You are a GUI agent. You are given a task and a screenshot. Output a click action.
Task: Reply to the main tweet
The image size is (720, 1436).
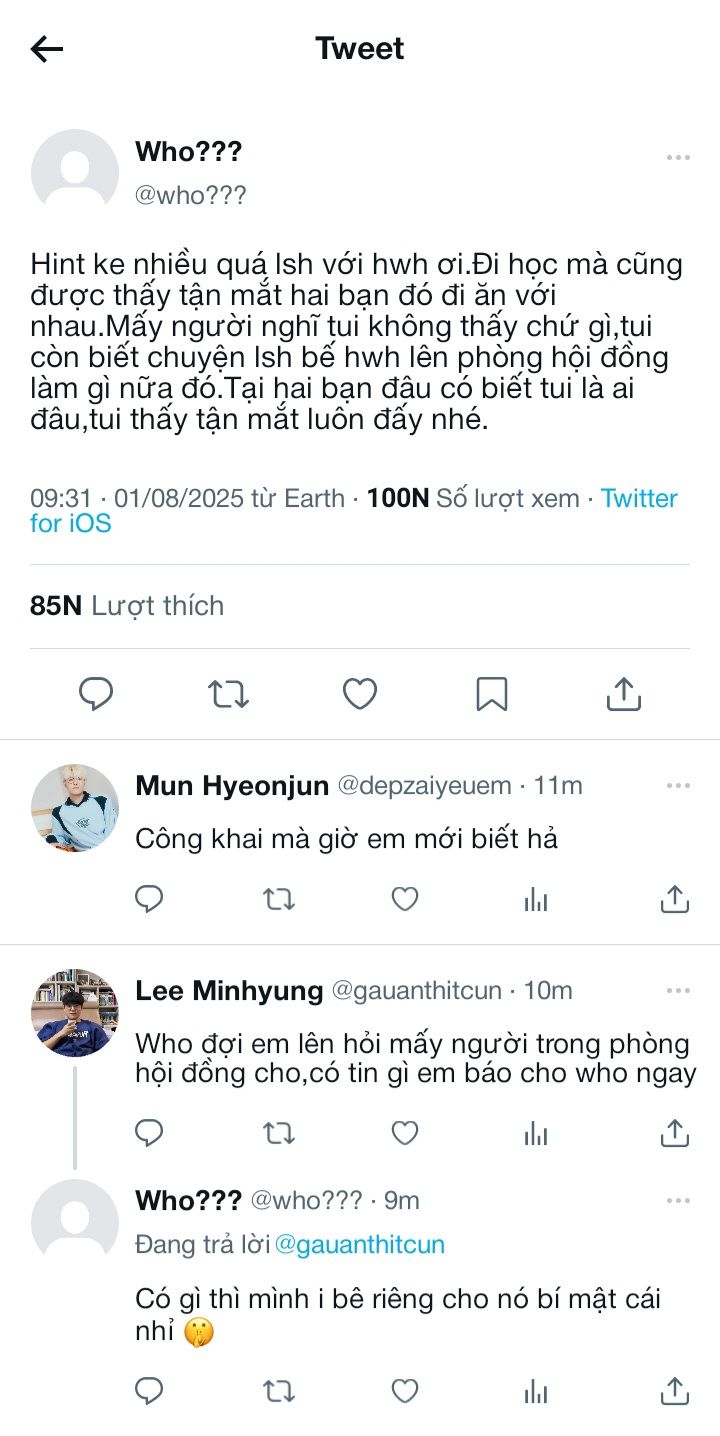(x=96, y=693)
